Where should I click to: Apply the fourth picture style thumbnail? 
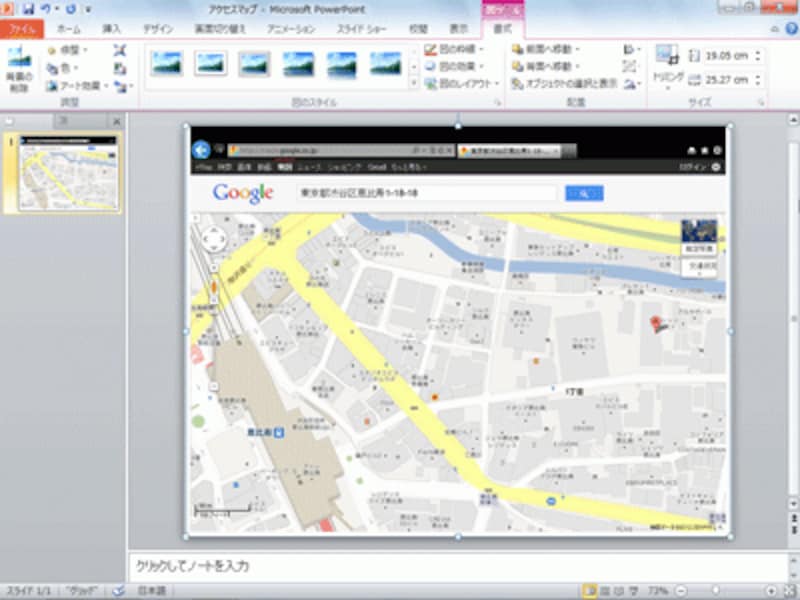coord(298,64)
